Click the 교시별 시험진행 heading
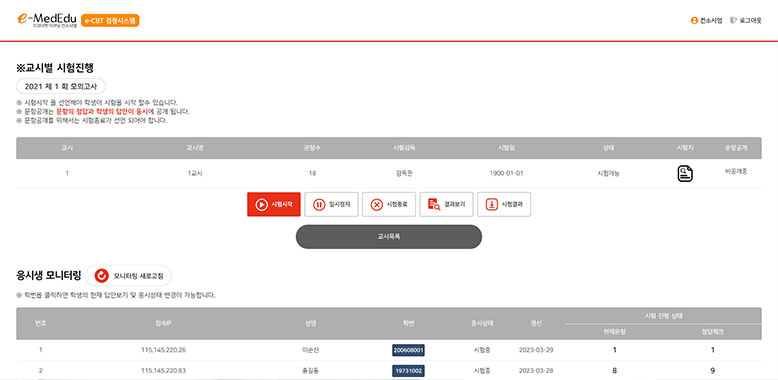The height and width of the screenshot is (380, 778). pos(55,68)
